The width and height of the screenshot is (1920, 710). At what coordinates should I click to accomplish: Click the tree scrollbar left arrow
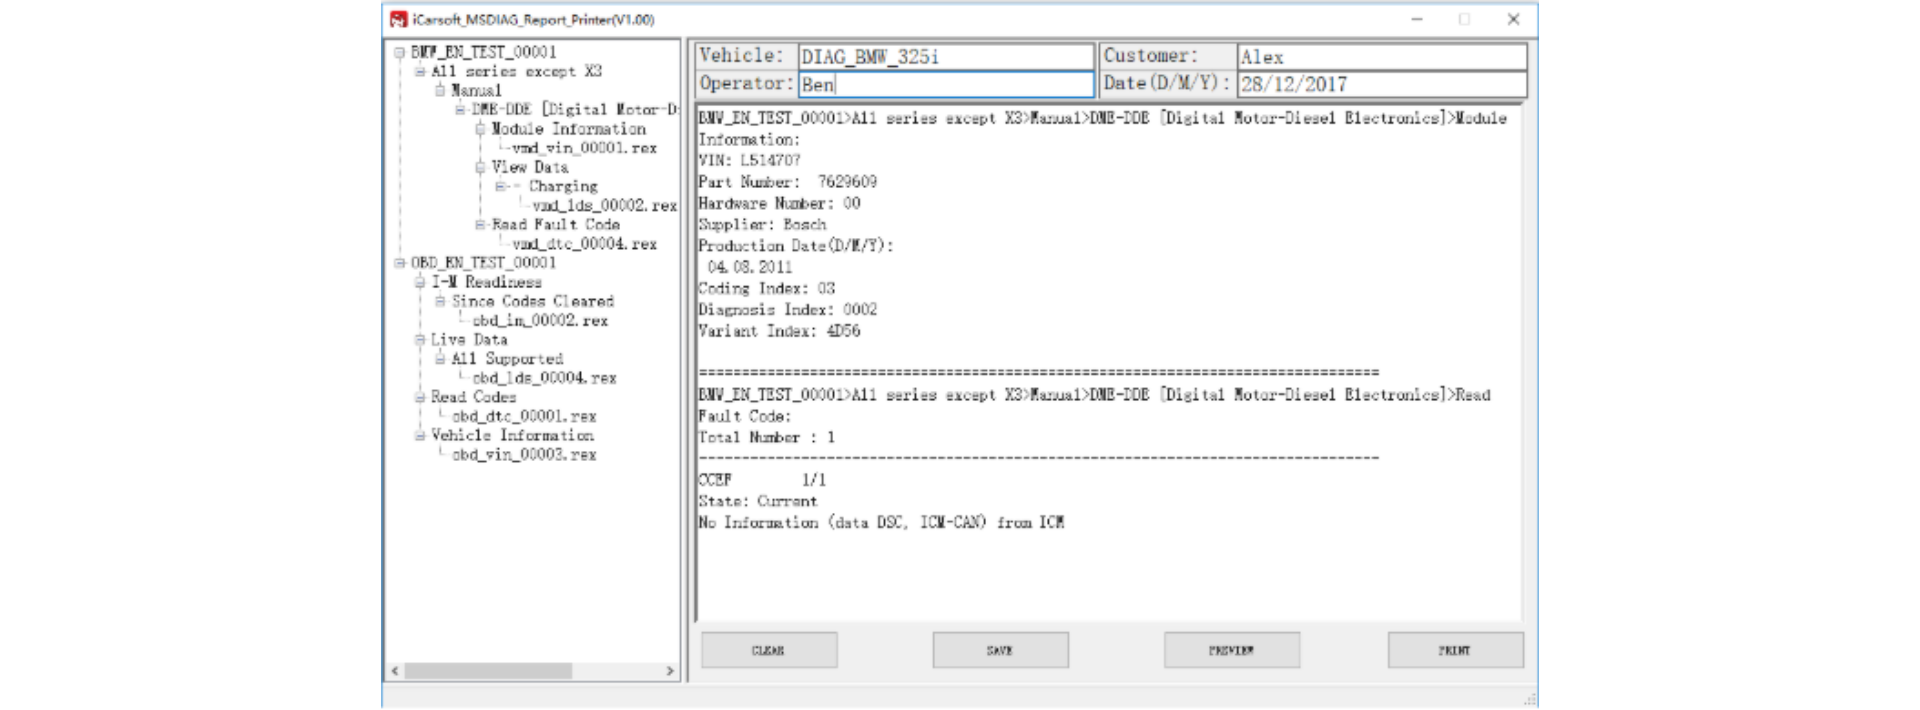pos(395,671)
